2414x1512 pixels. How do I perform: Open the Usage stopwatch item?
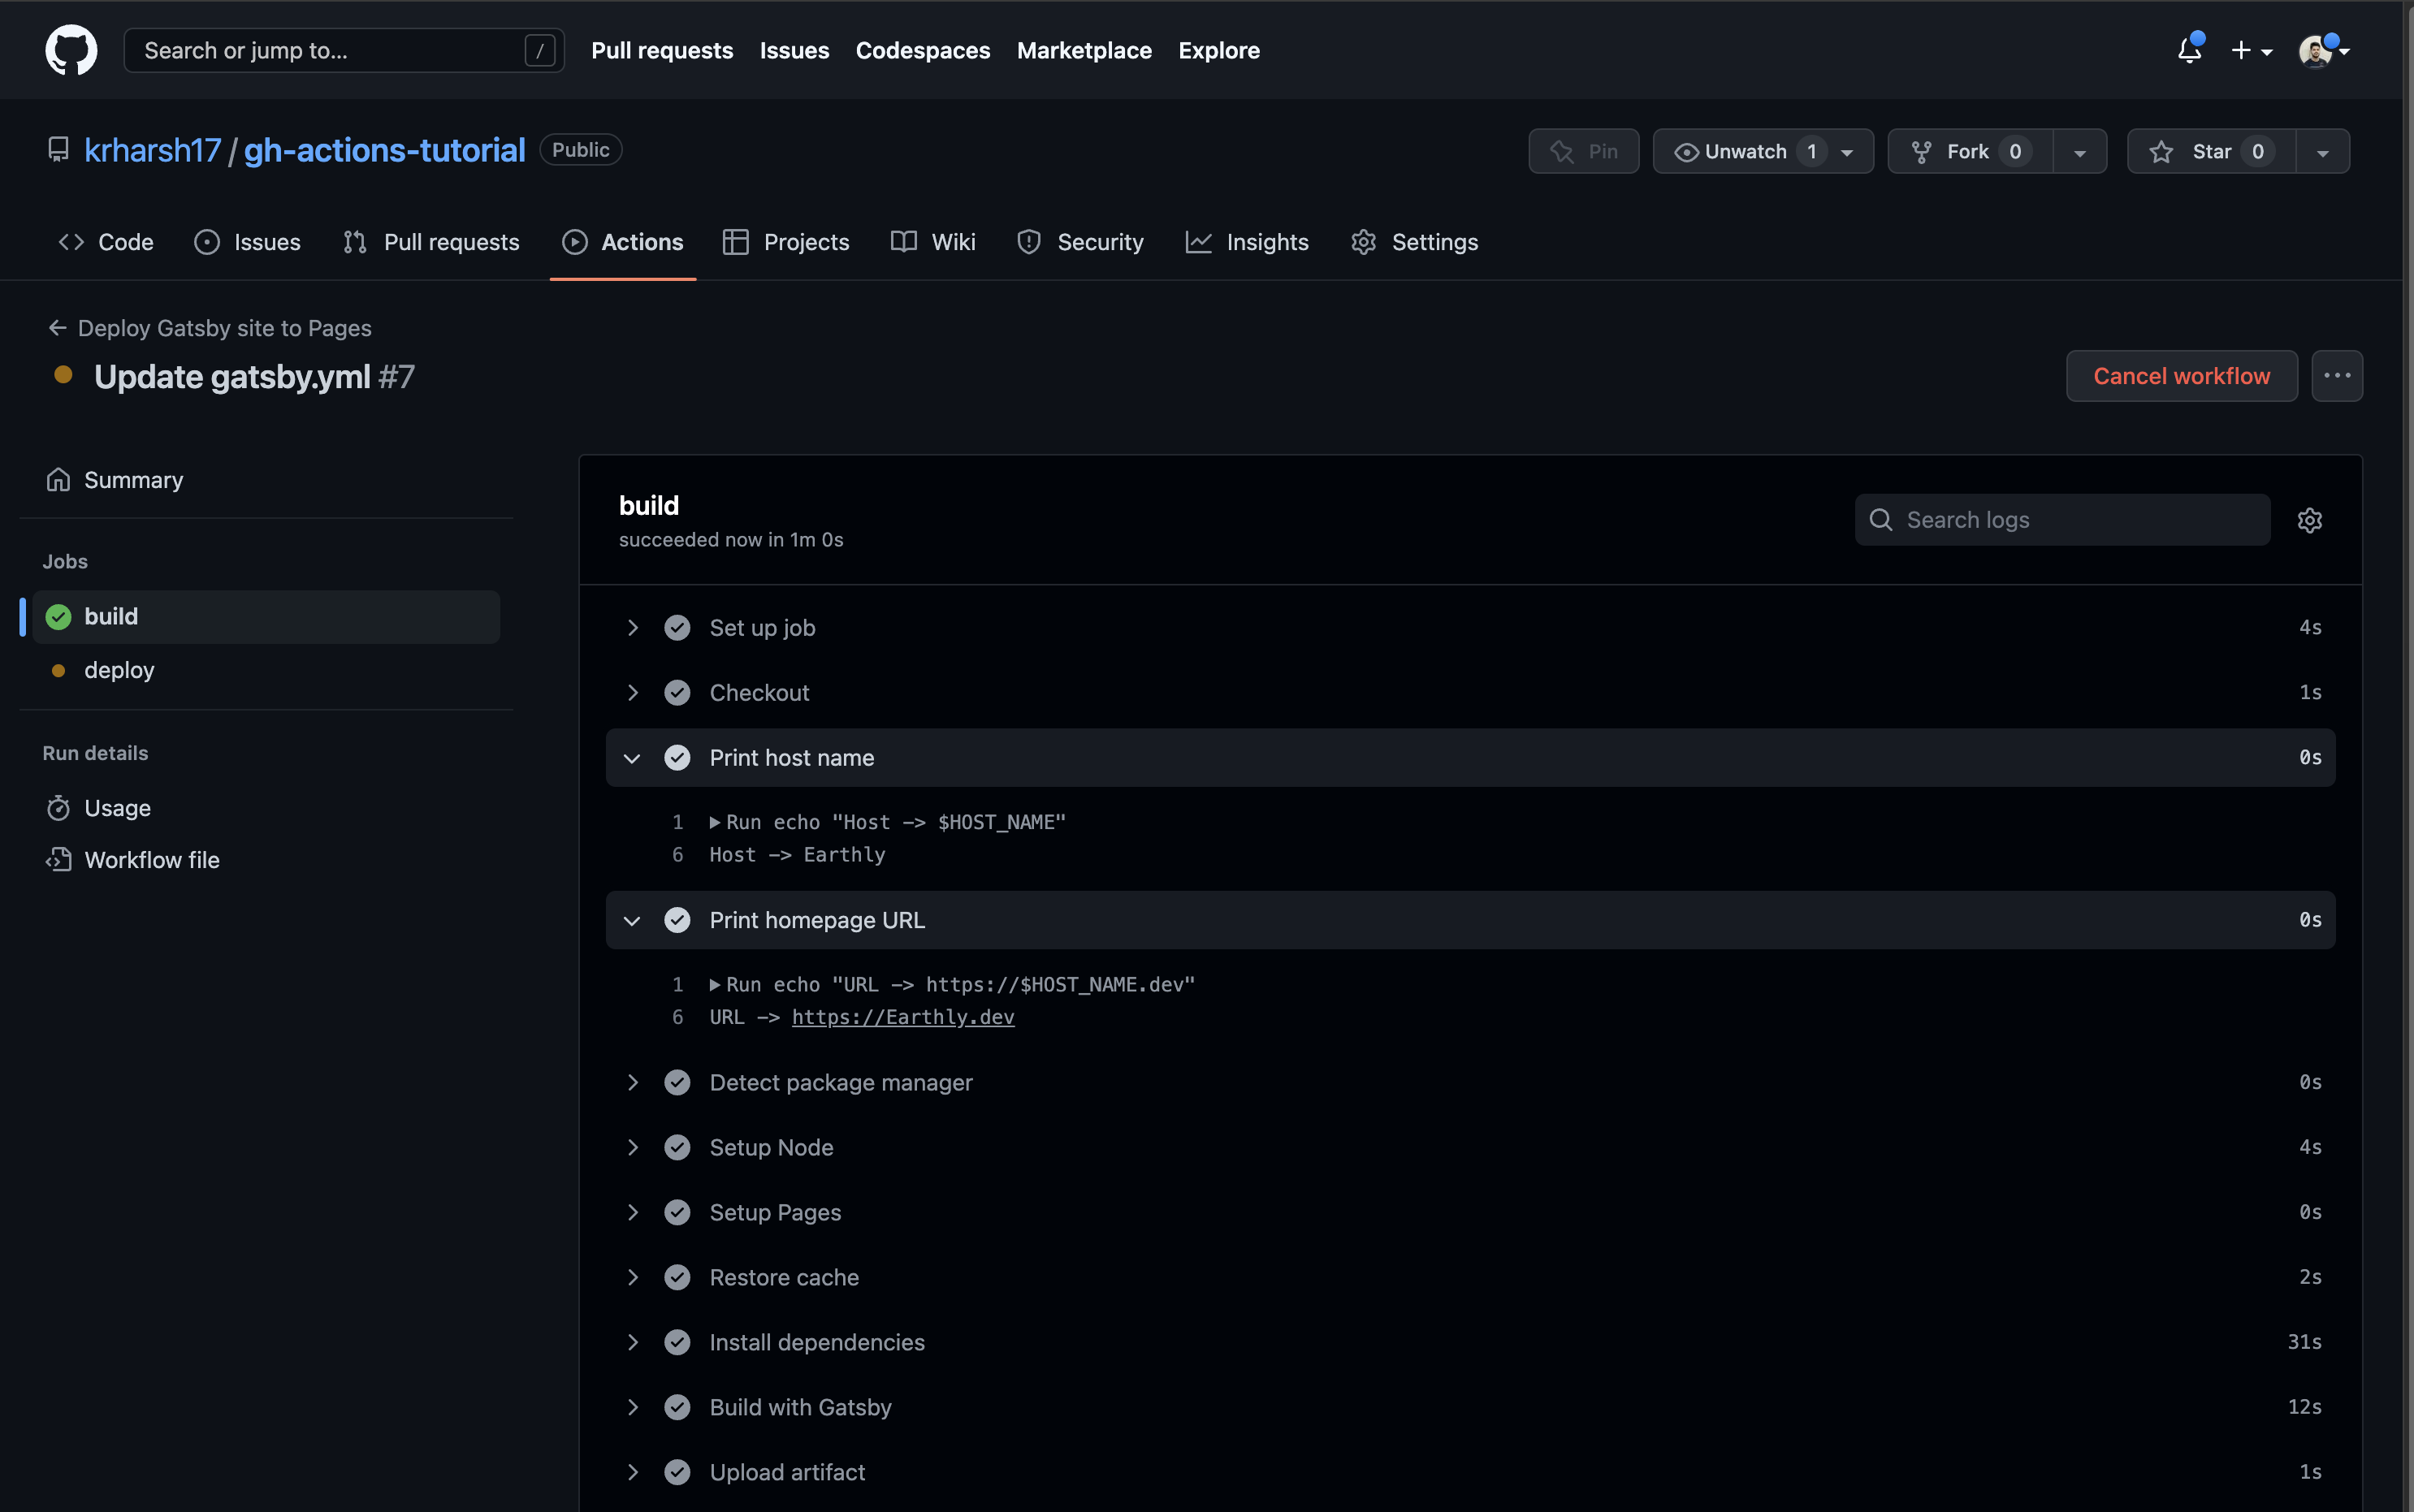(x=117, y=807)
